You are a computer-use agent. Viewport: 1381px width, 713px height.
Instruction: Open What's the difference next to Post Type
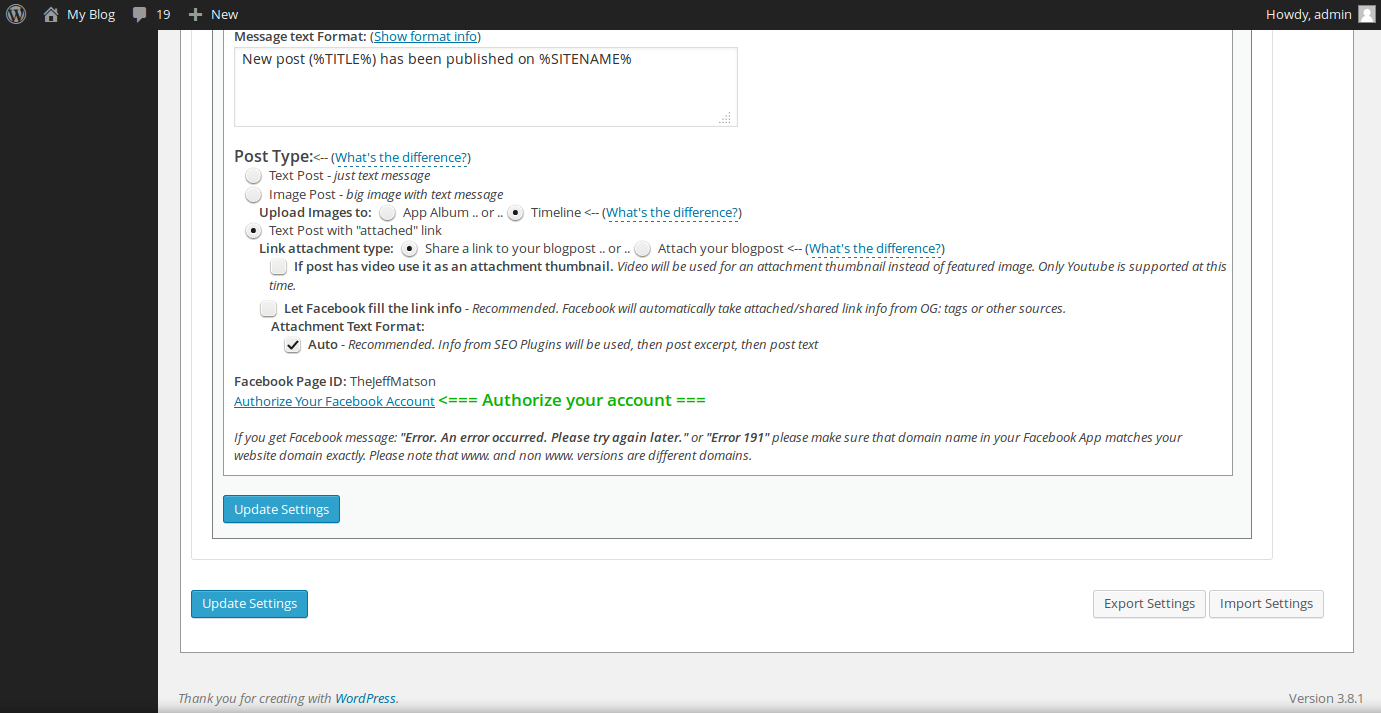(x=401, y=158)
